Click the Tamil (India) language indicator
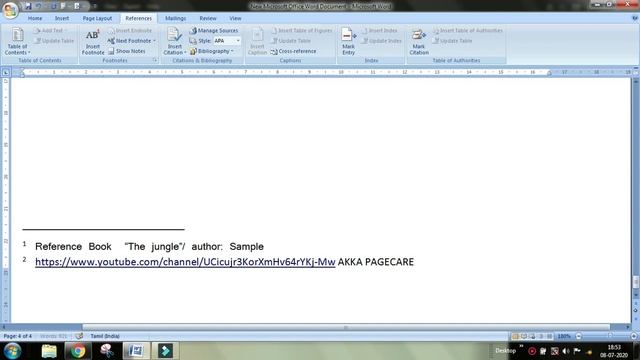Viewport: 640px width, 360px height. pos(105,336)
